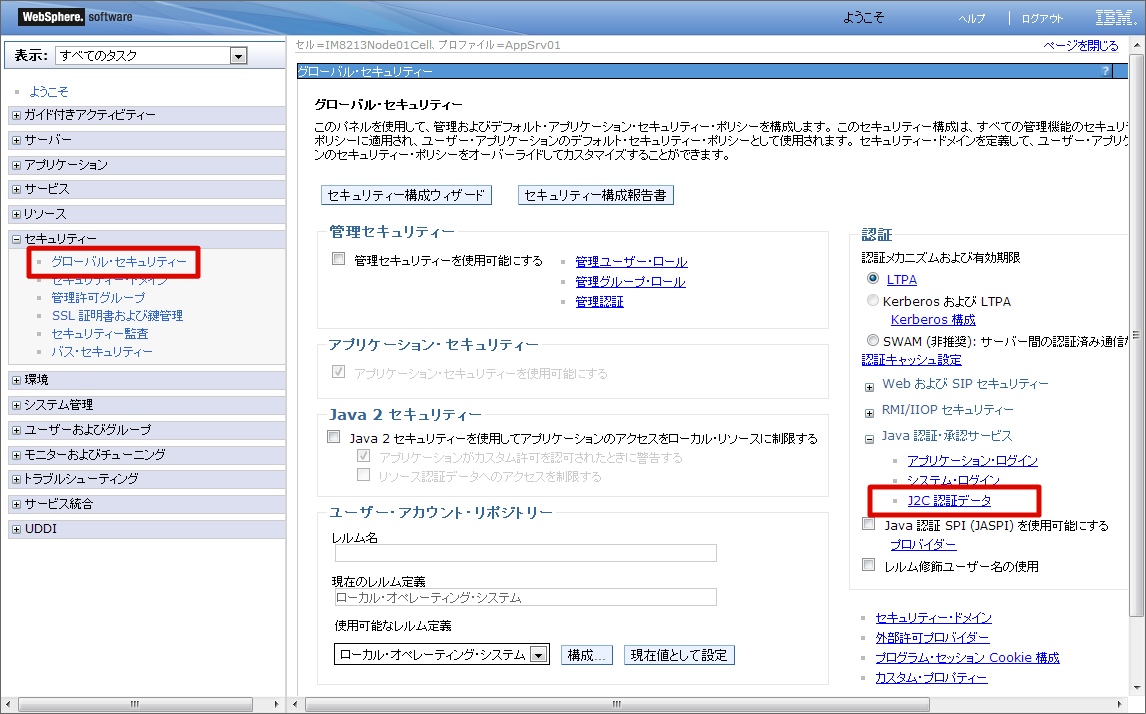This screenshot has width=1146, height=714.
Task: Expand RMI/IIOP セキュリティー section
Action: [869, 411]
